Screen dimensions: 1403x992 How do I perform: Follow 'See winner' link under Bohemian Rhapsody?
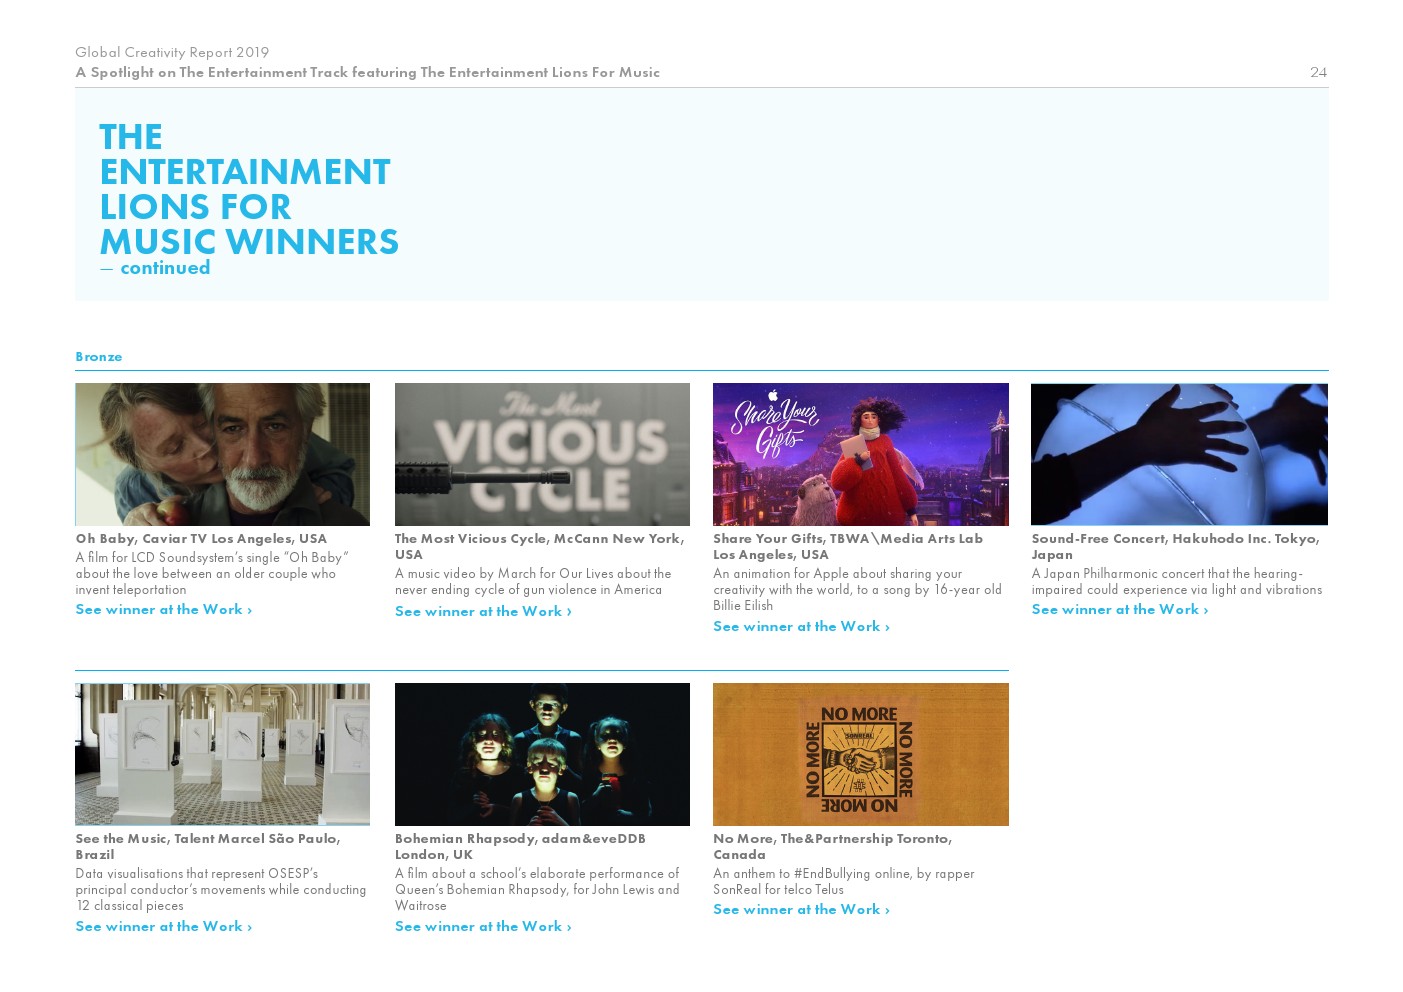pyautogui.click(x=483, y=926)
